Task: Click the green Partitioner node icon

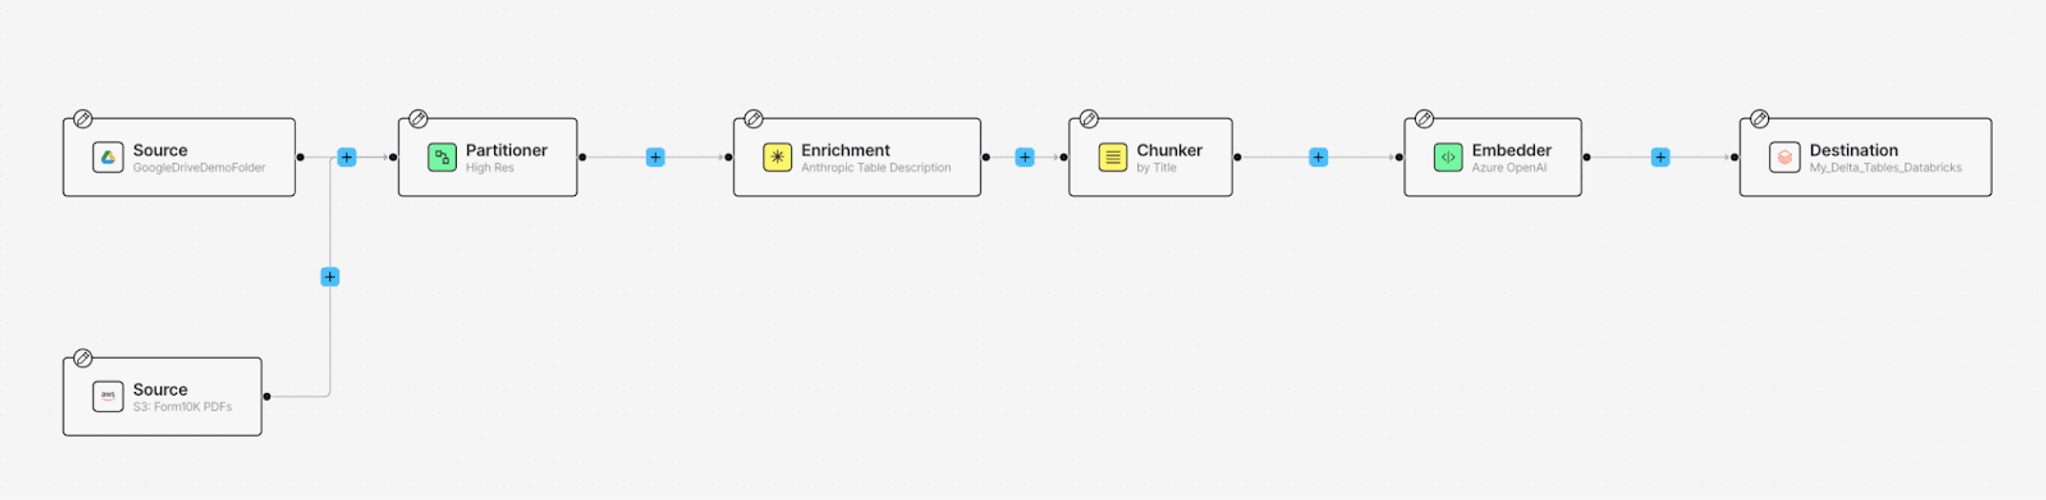Action: tap(442, 157)
